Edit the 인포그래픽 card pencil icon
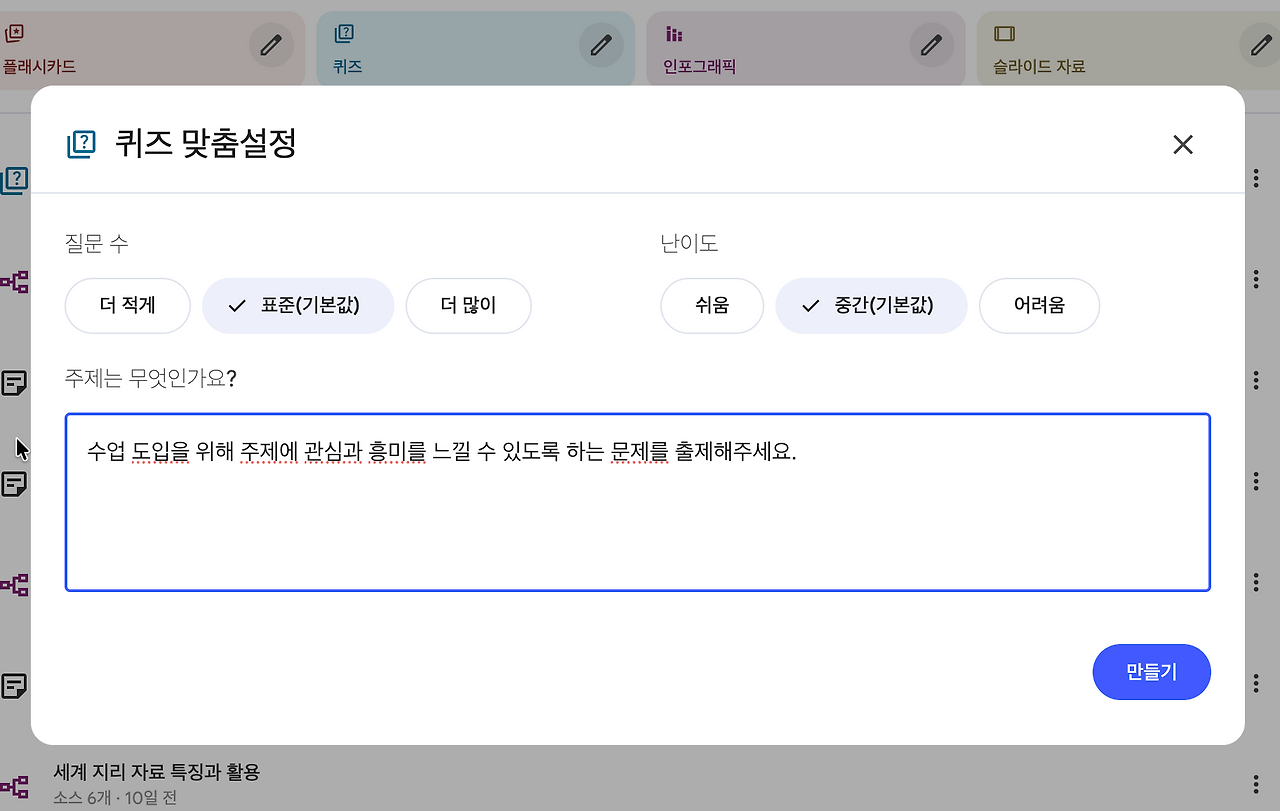The width and height of the screenshot is (1280, 811). [931, 45]
